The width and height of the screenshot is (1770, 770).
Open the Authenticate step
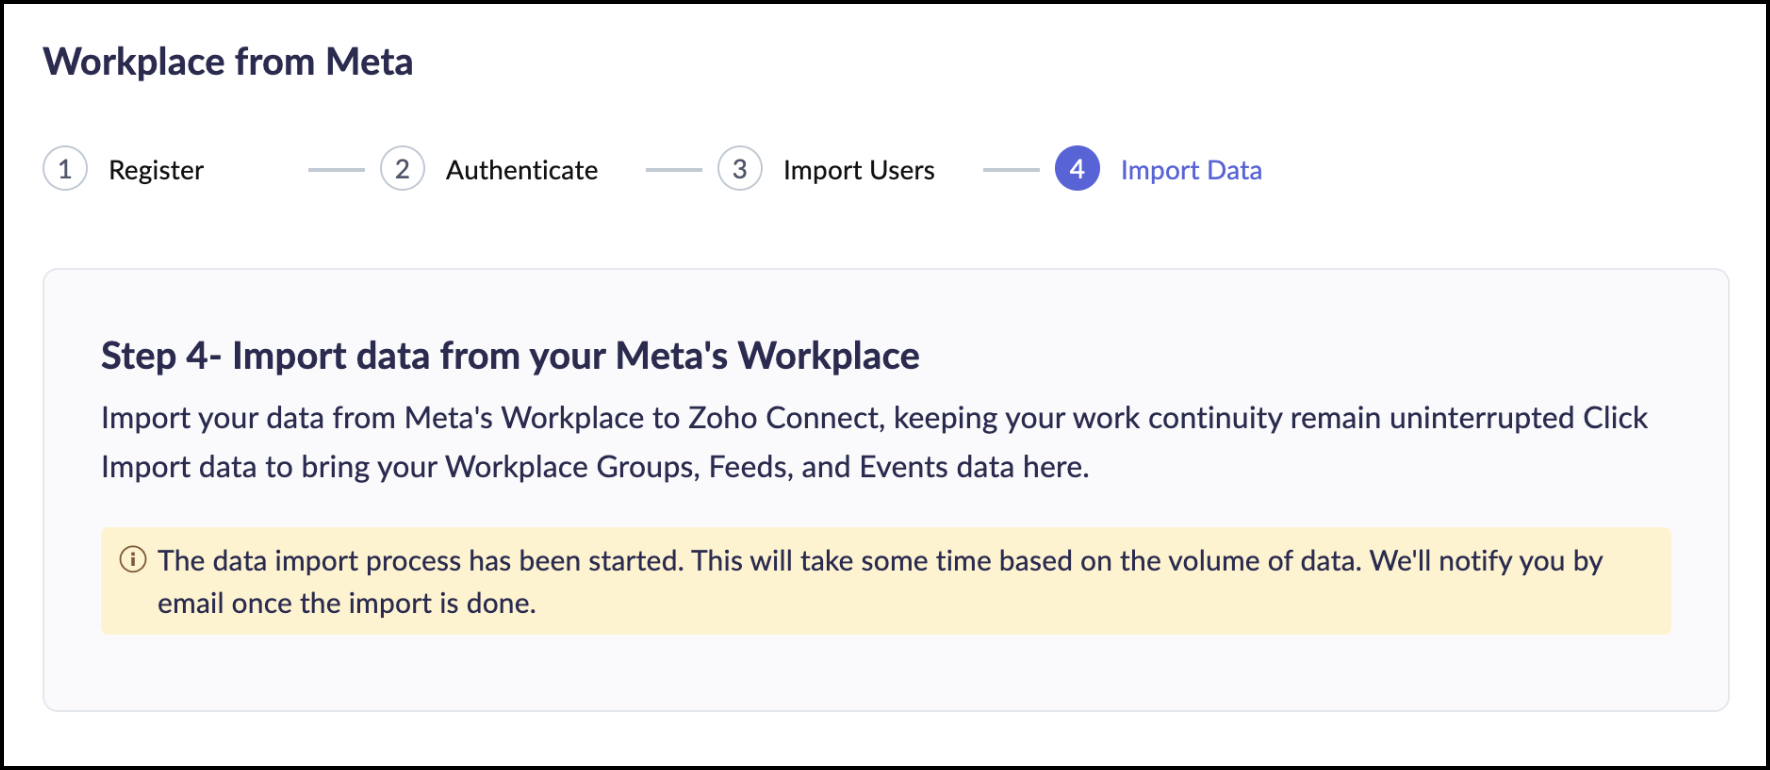click(522, 170)
